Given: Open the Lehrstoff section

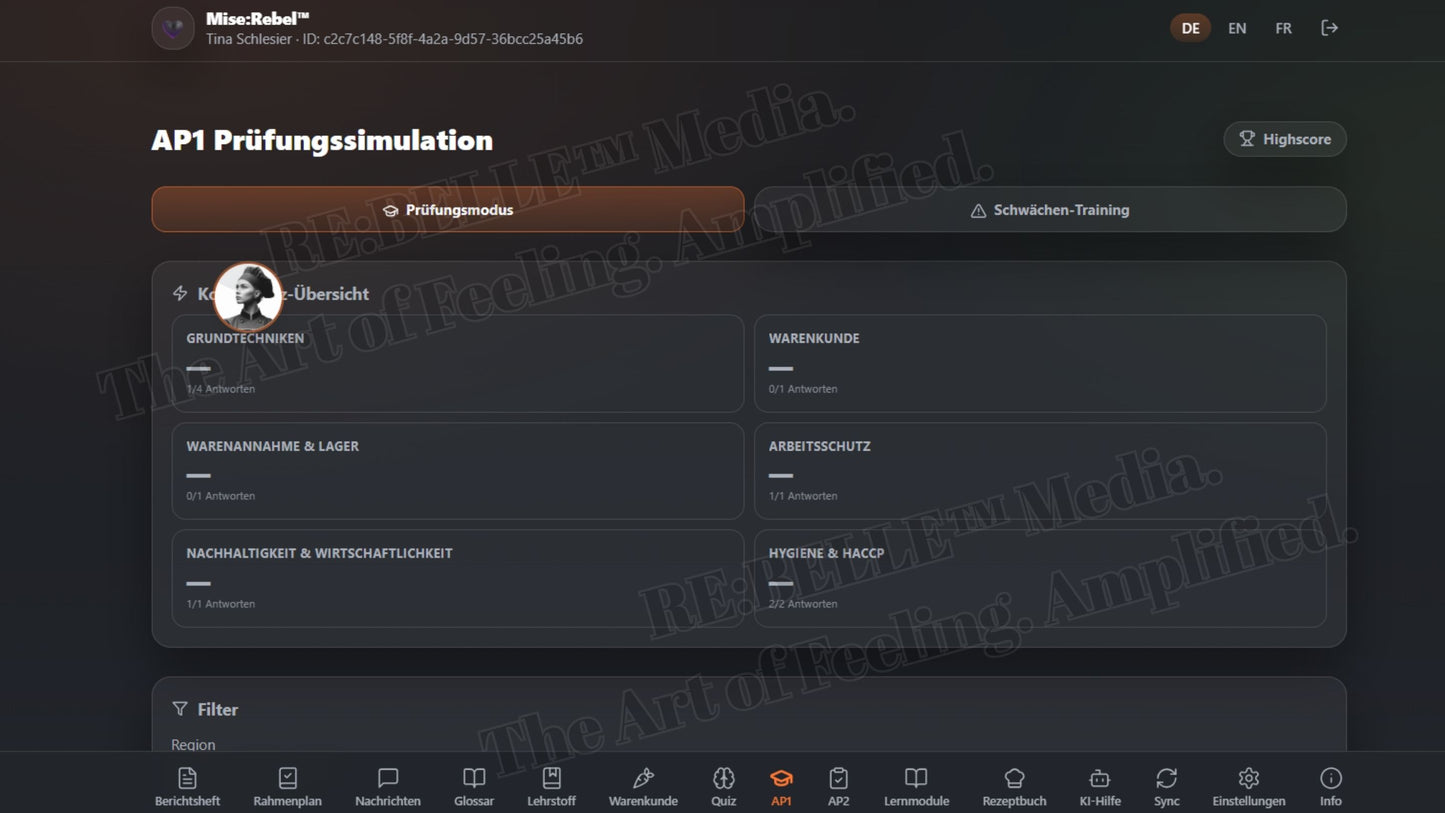Looking at the screenshot, I should (x=551, y=787).
